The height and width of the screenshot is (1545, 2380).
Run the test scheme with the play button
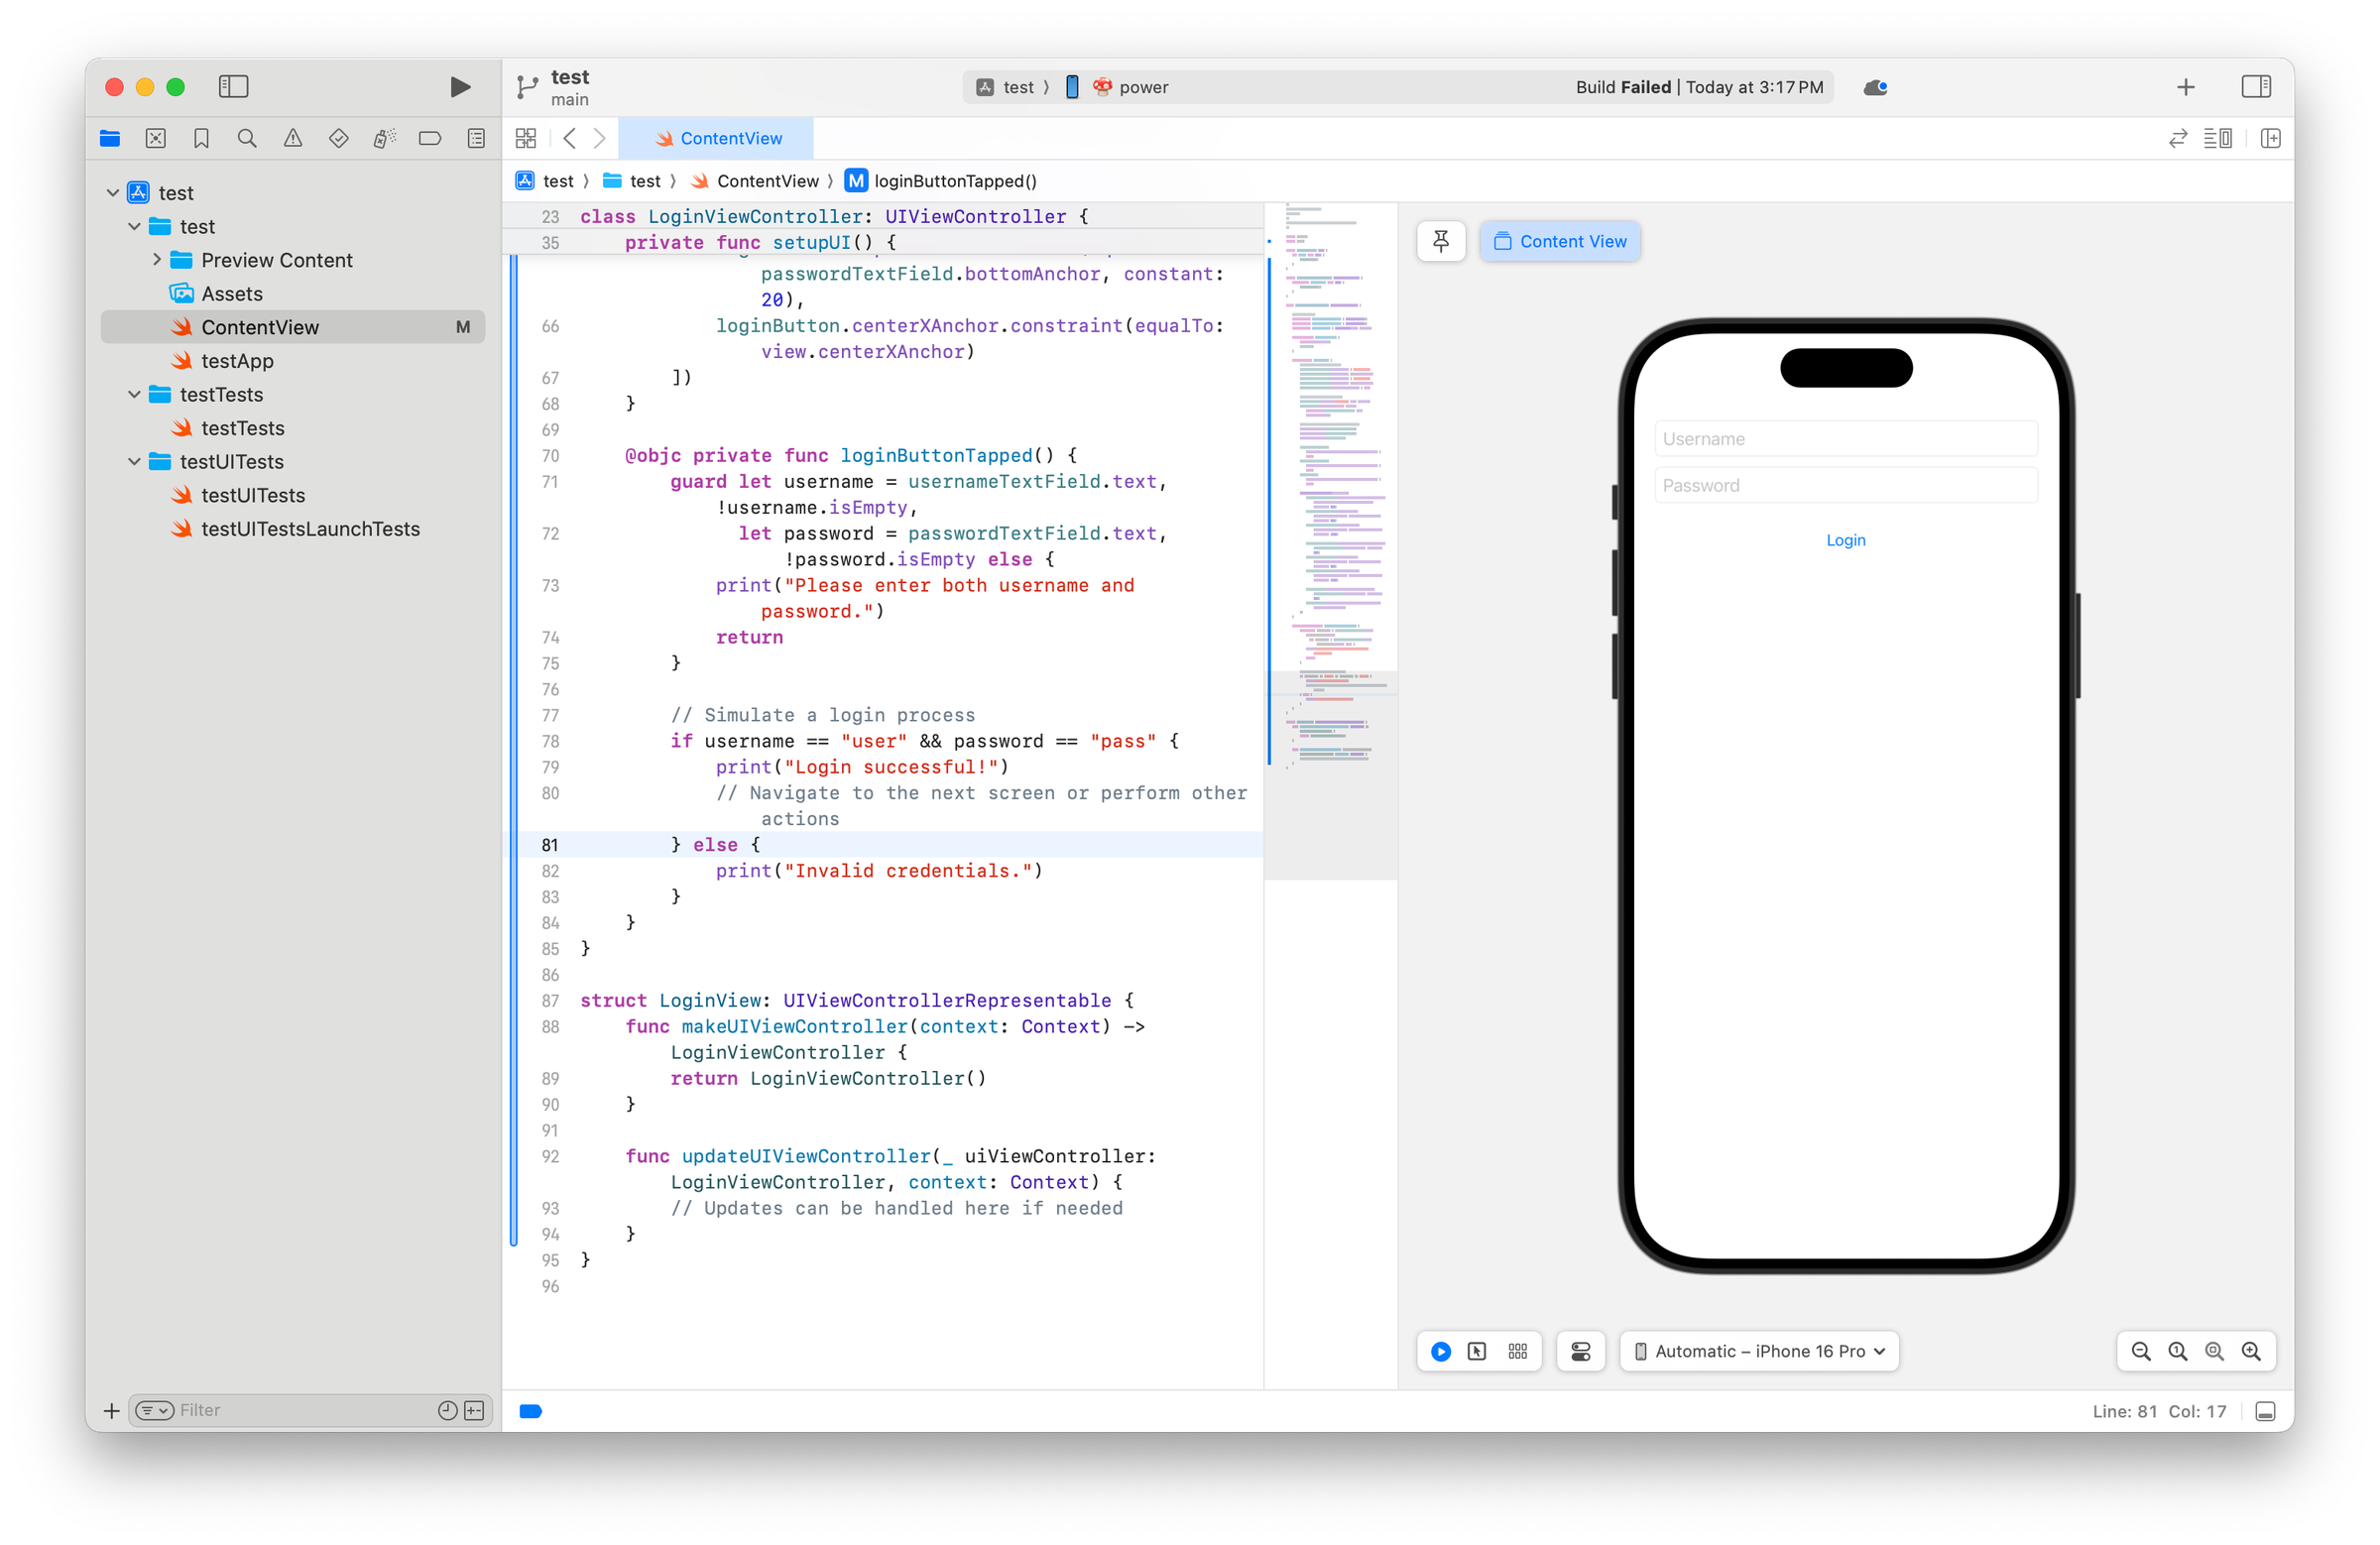tap(460, 87)
